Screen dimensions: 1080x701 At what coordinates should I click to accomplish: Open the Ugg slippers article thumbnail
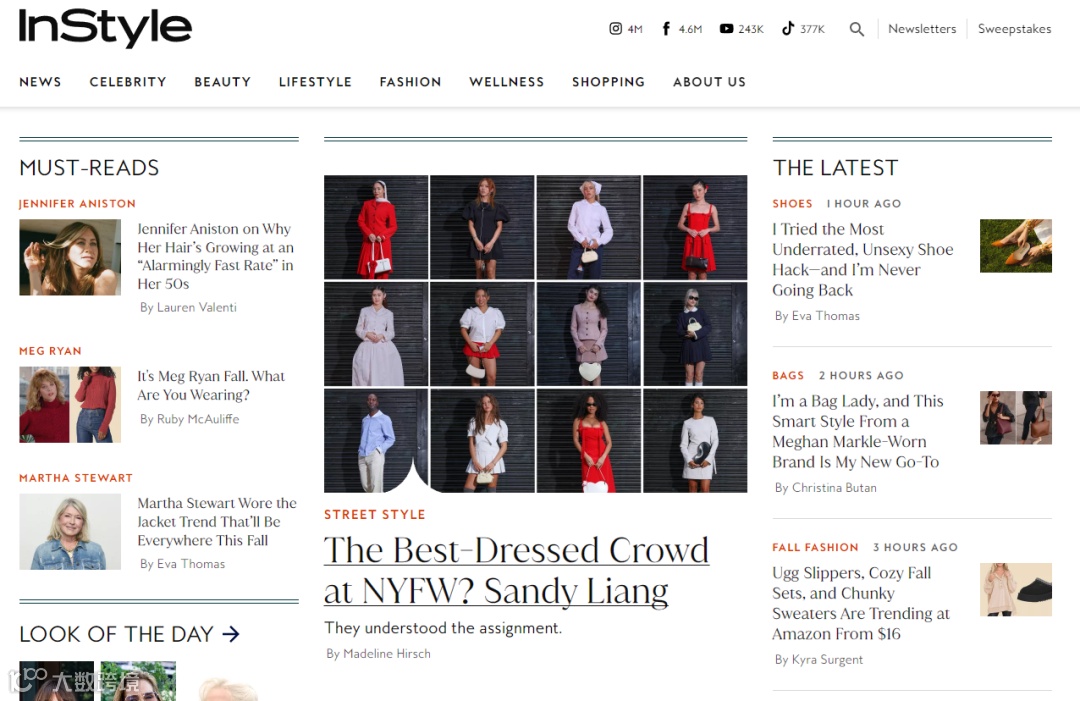click(x=1016, y=589)
